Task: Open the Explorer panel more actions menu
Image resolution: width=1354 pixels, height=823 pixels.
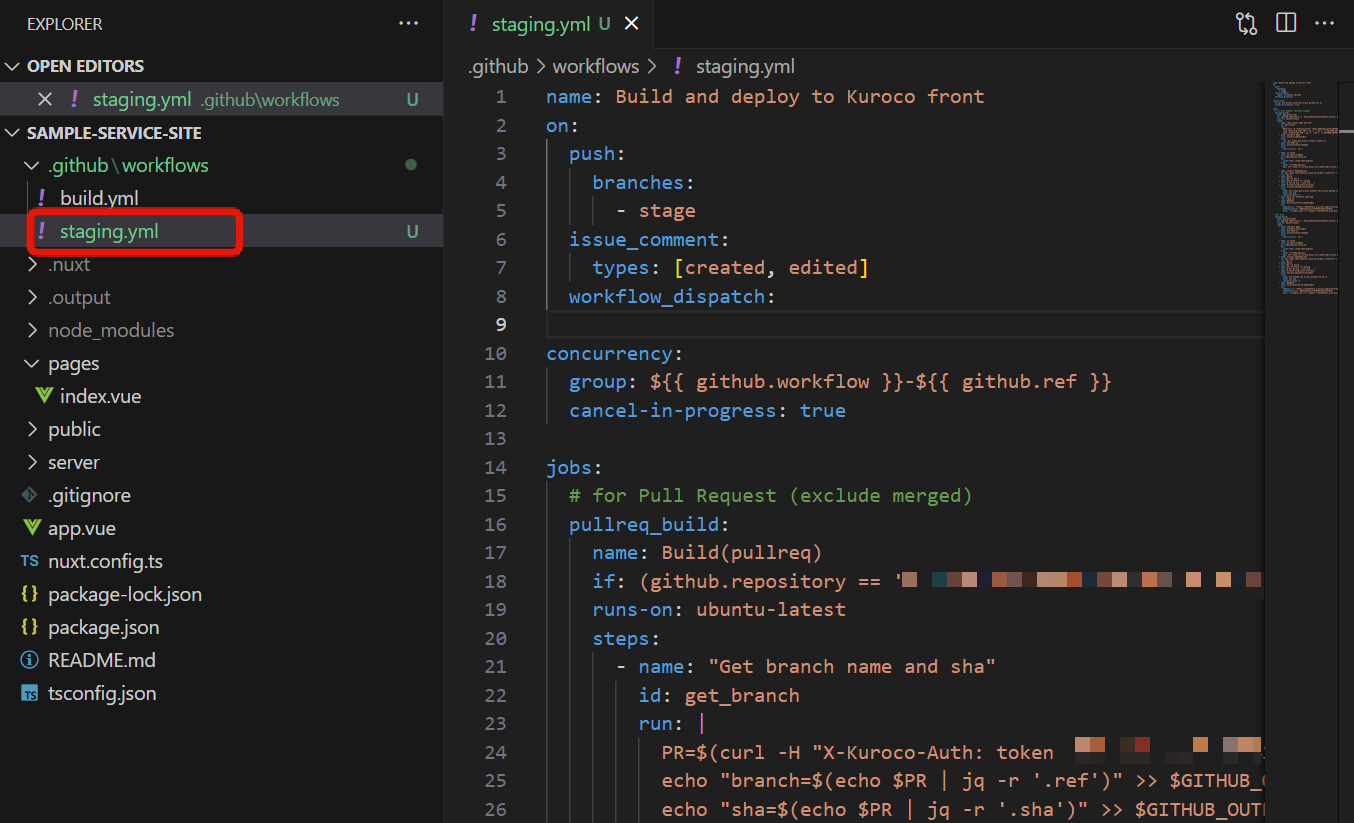Action: point(409,24)
